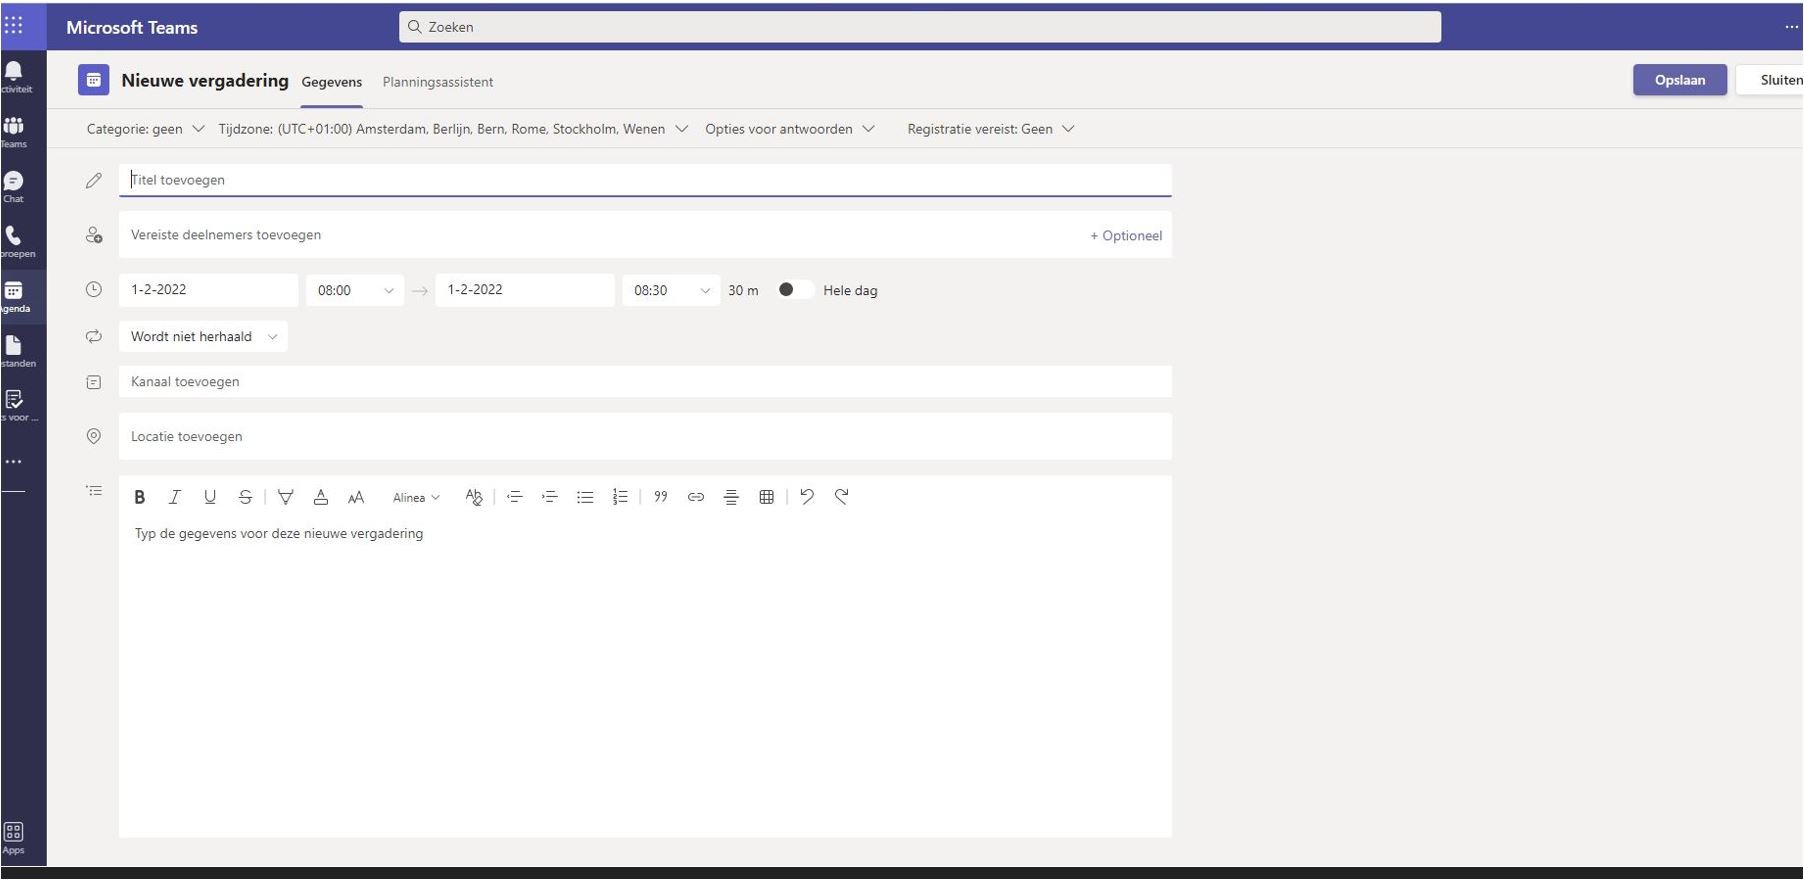Apply italic with the Italic icon
This screenshot has width=1804, height=880.
(x=174, y=497)
